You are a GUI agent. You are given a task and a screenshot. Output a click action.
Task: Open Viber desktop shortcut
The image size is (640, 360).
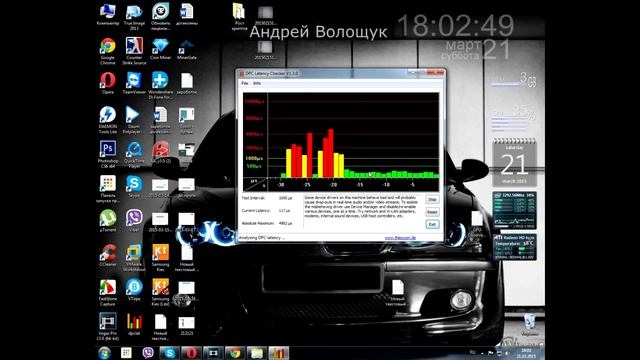134,221
